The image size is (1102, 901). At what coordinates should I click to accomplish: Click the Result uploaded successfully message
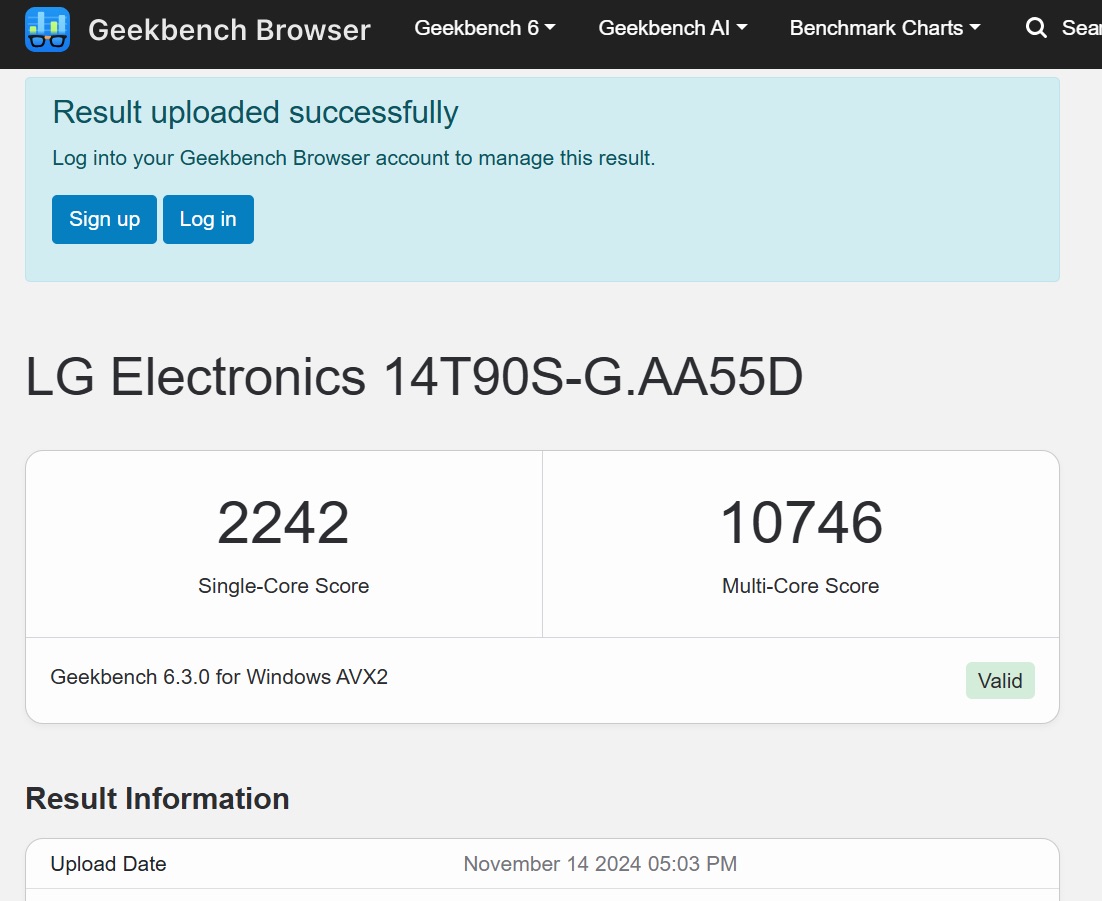[x=255, y=112]
